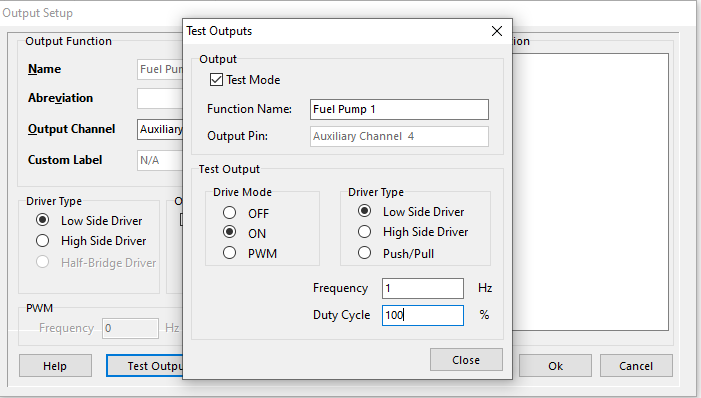Click the Custom Label field
The image size is (701, 398).
coord(160,160)
